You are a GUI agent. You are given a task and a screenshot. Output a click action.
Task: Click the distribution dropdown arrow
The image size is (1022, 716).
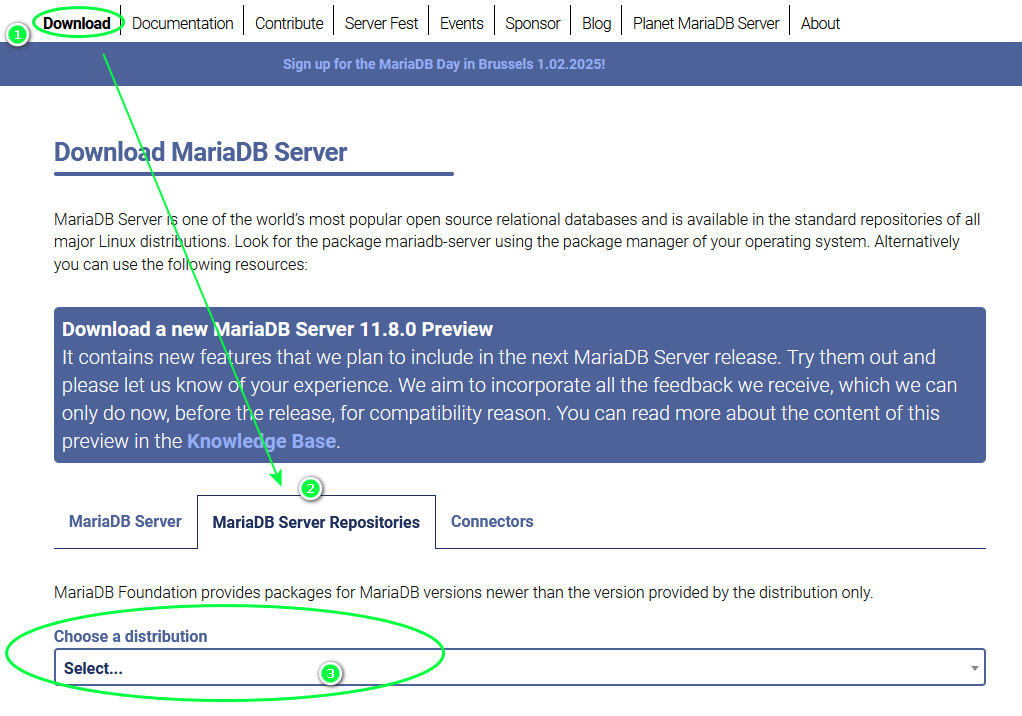974,668
